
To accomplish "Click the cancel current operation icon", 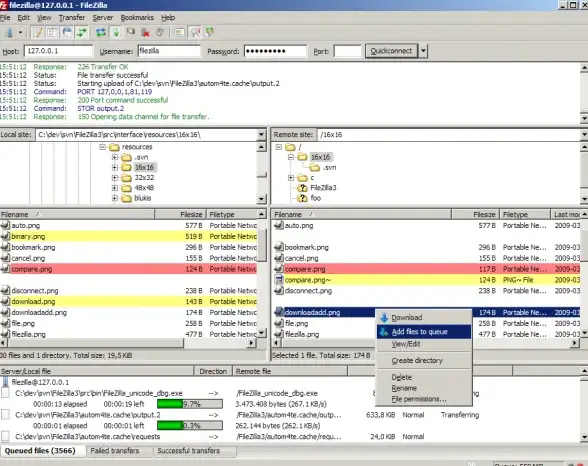I will coord(130,33).
